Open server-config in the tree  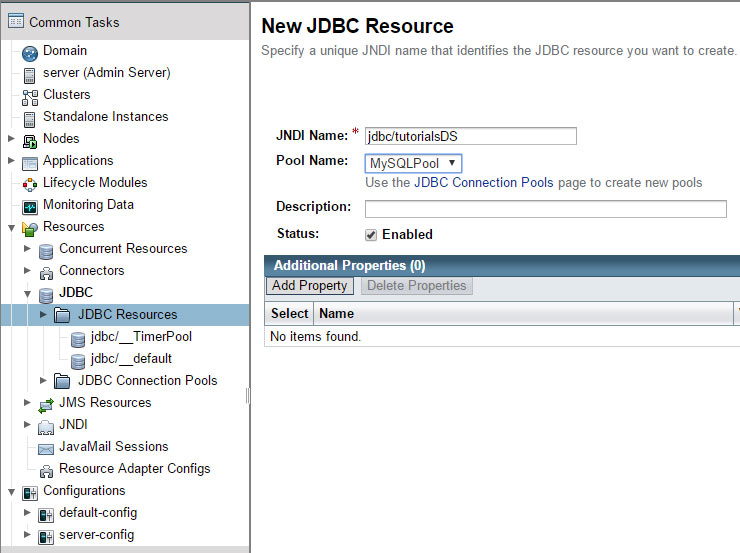[96, 535]
